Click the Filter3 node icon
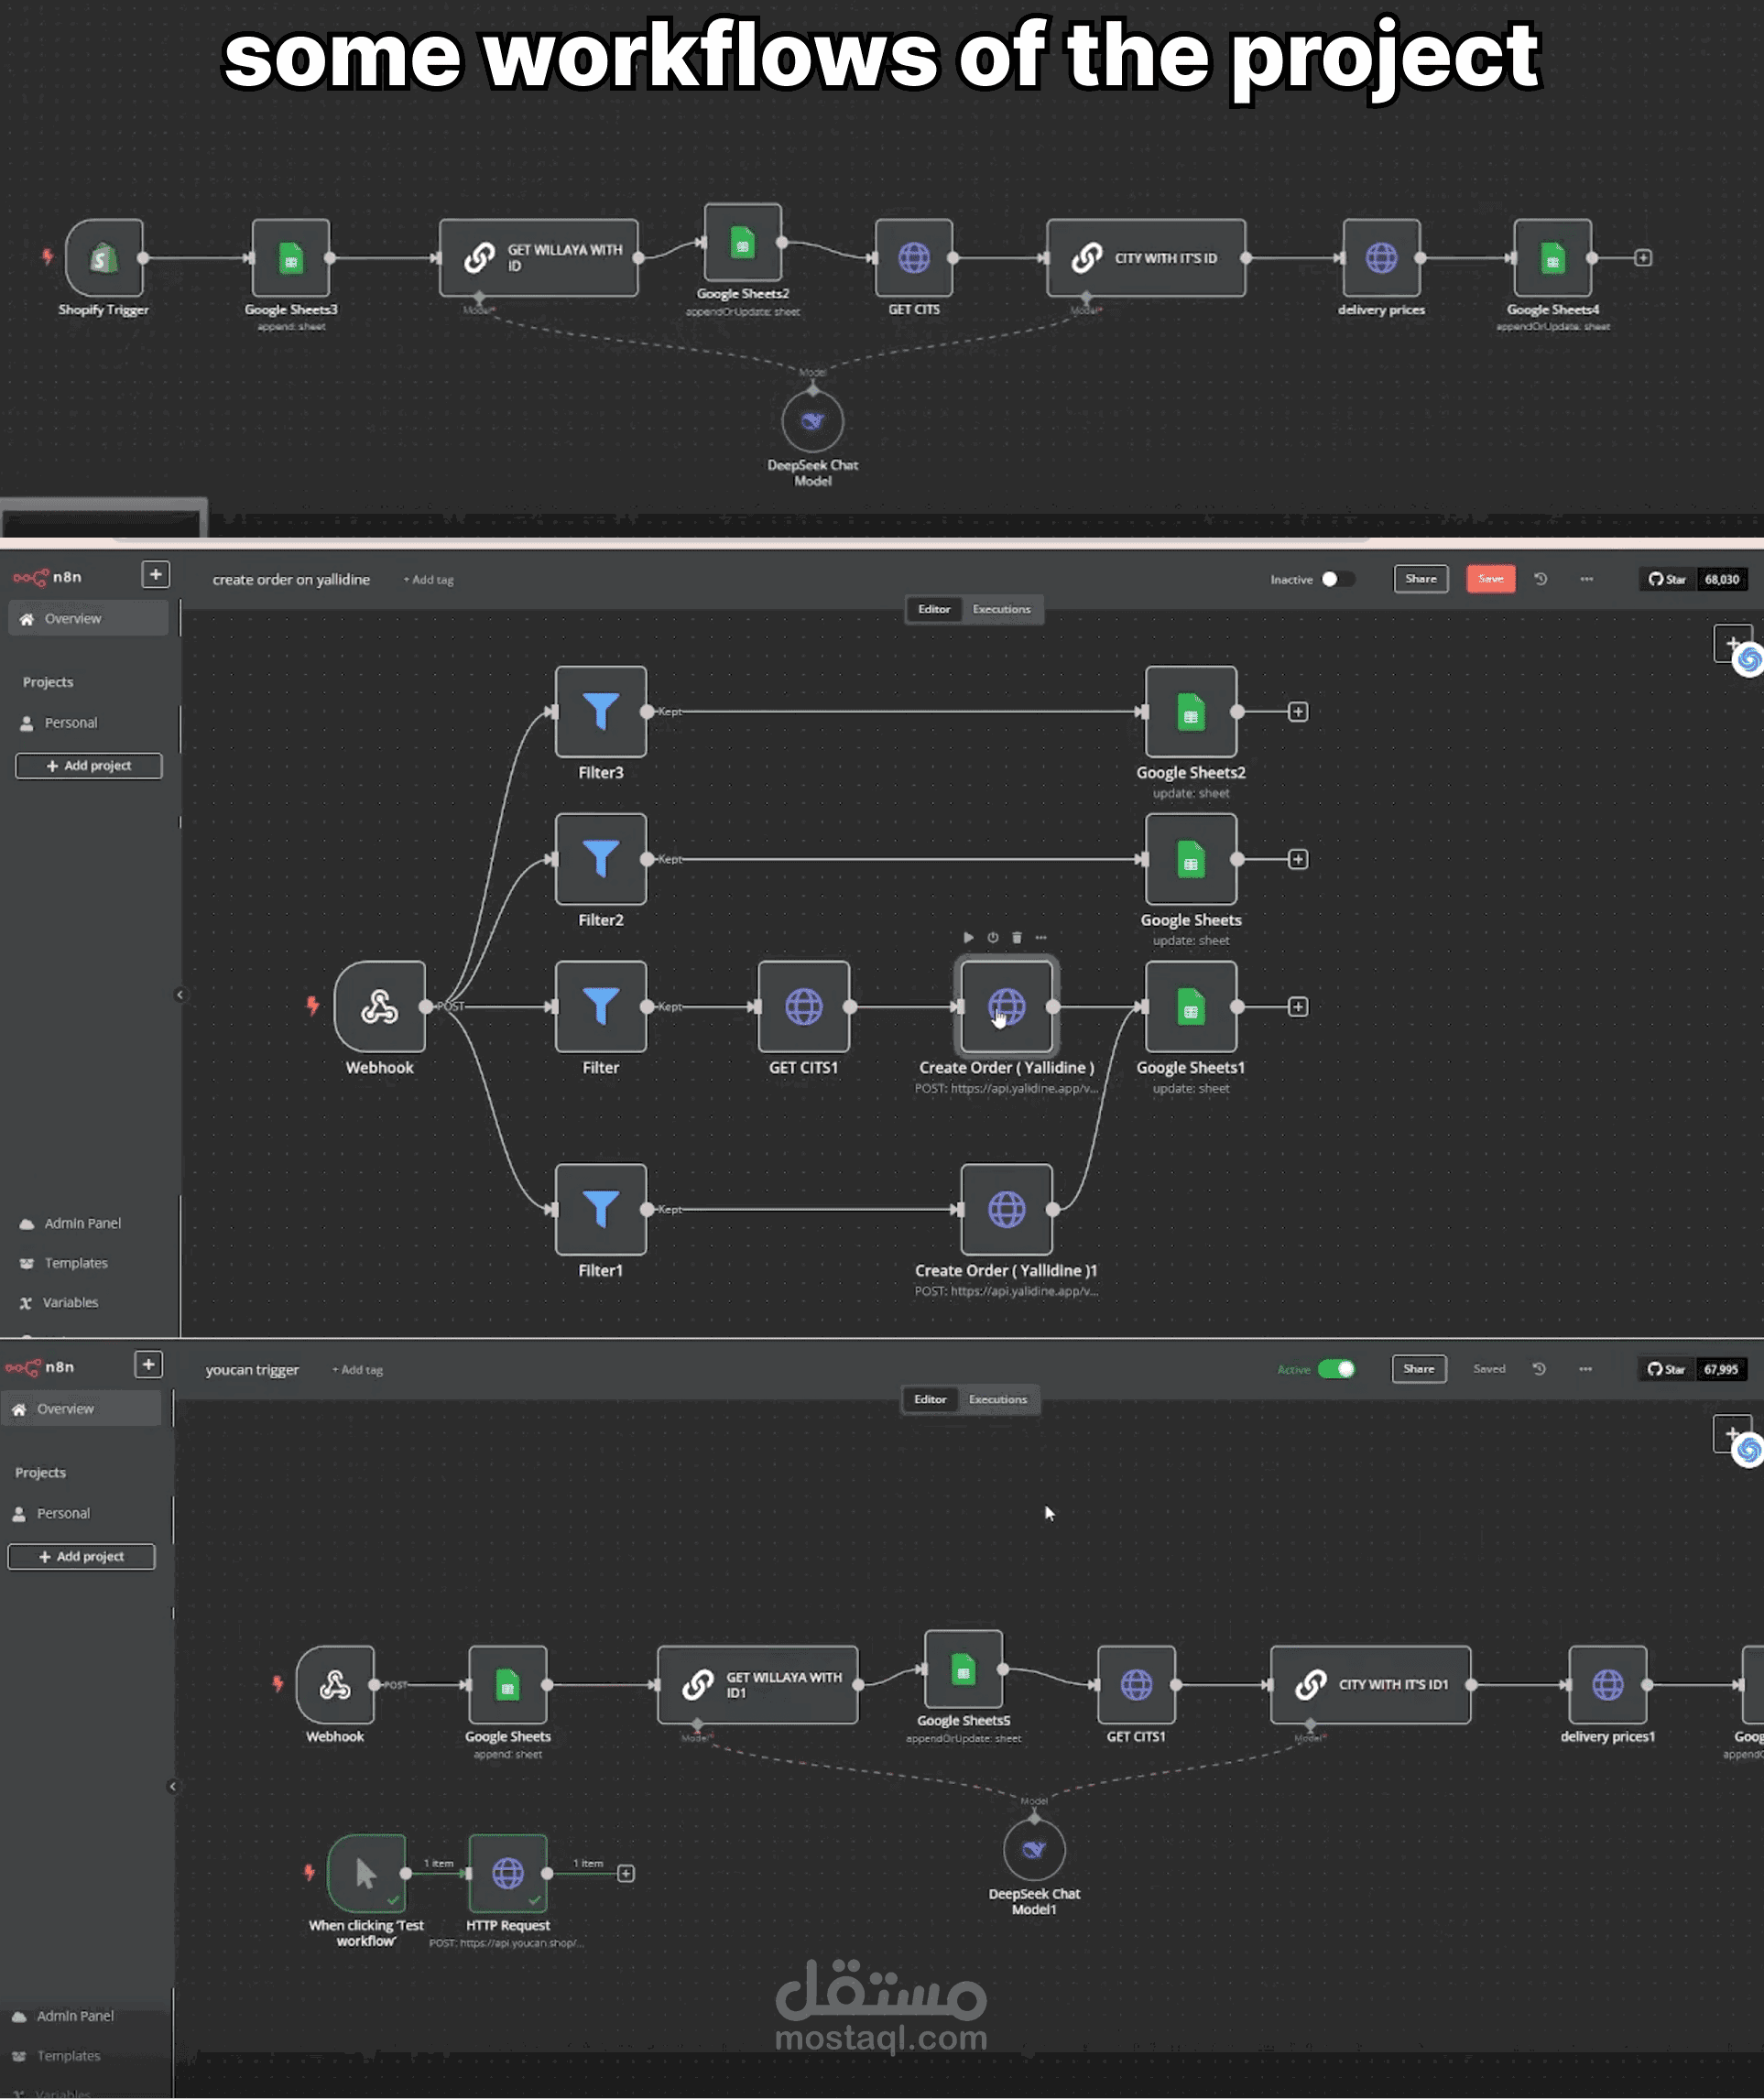This screenshot has height=2099, width=1764. [x=600, y=711]
